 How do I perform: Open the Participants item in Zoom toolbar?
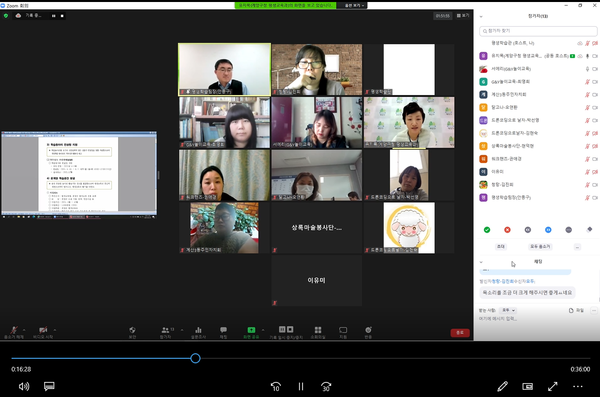(x=166, y=332)
